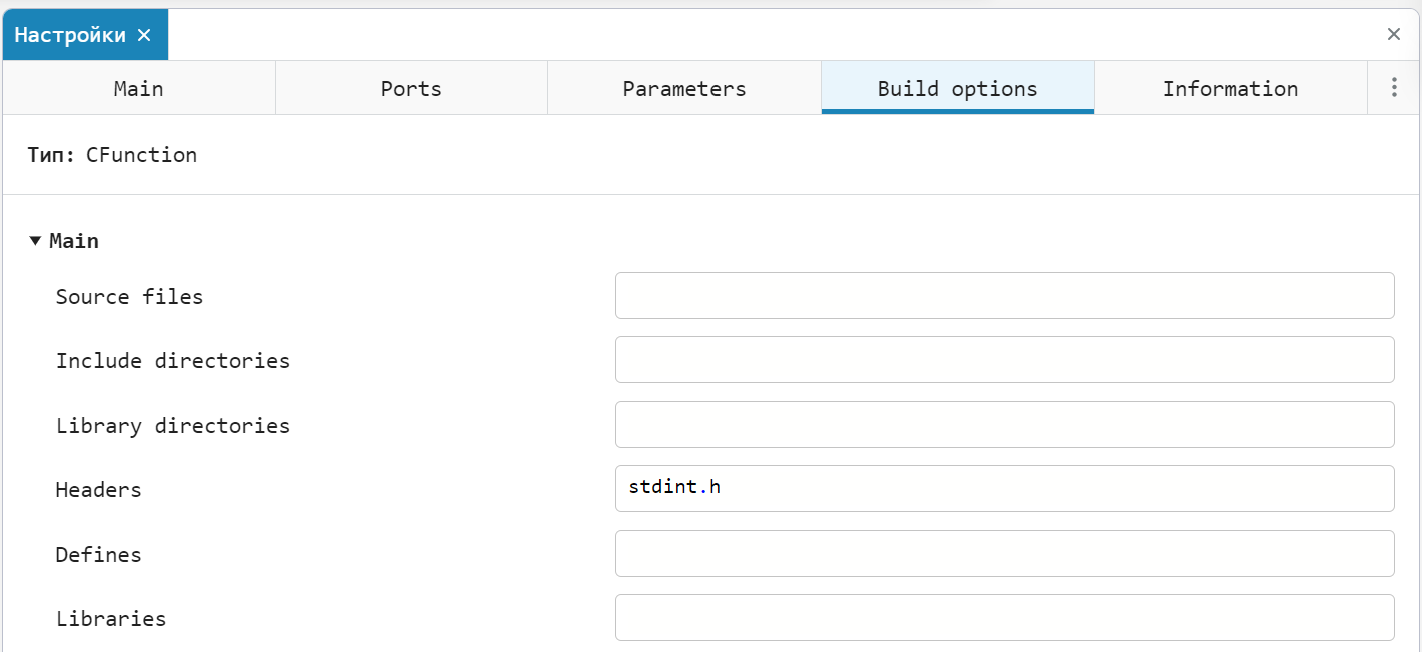Open the Ports tab
1422x652 pixels.
point(411,88)
